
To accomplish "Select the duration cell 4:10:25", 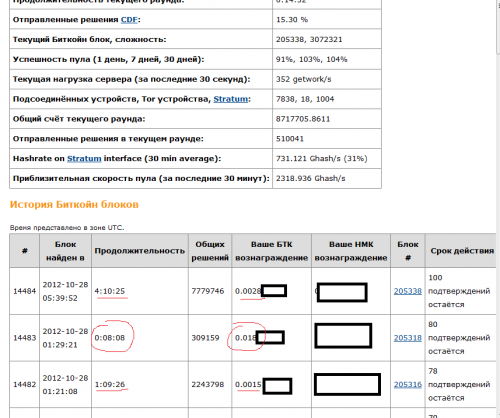I will 110,291.
